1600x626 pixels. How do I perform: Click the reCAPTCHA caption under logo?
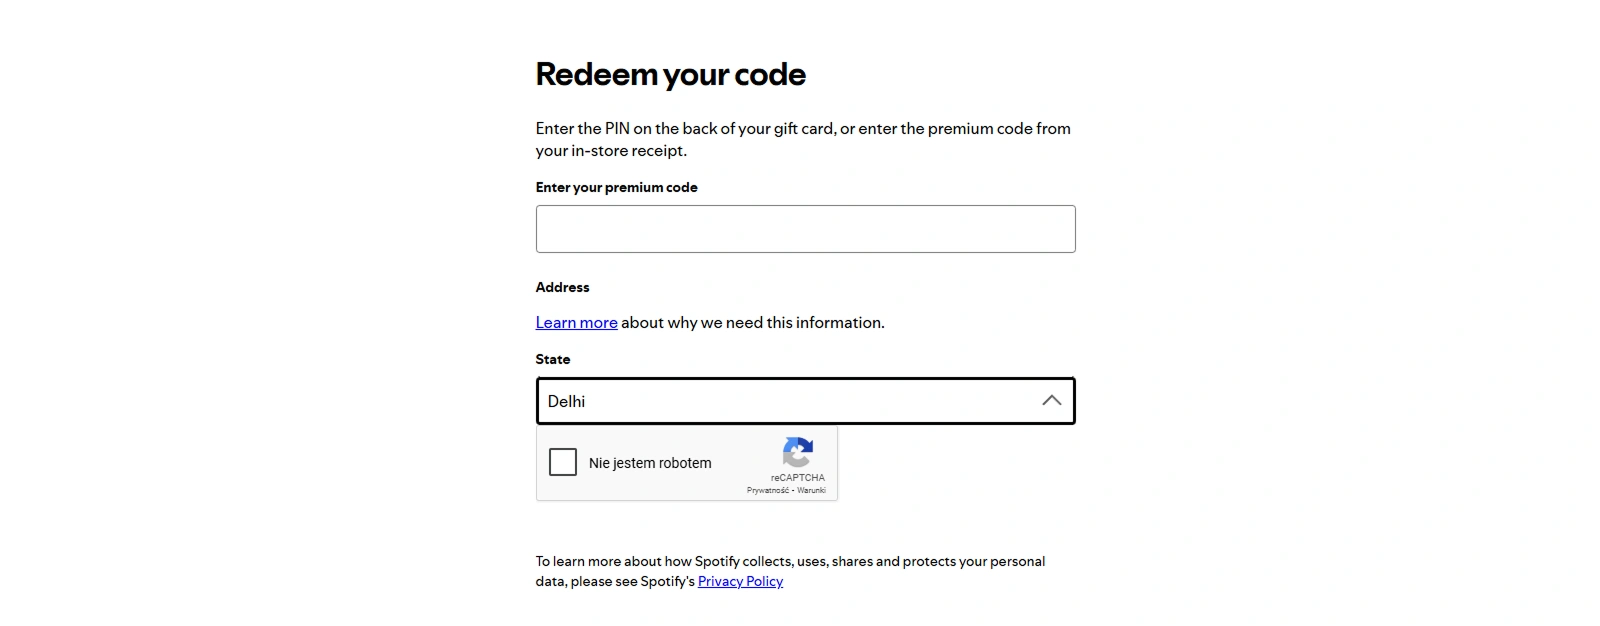tap(798, 478)
